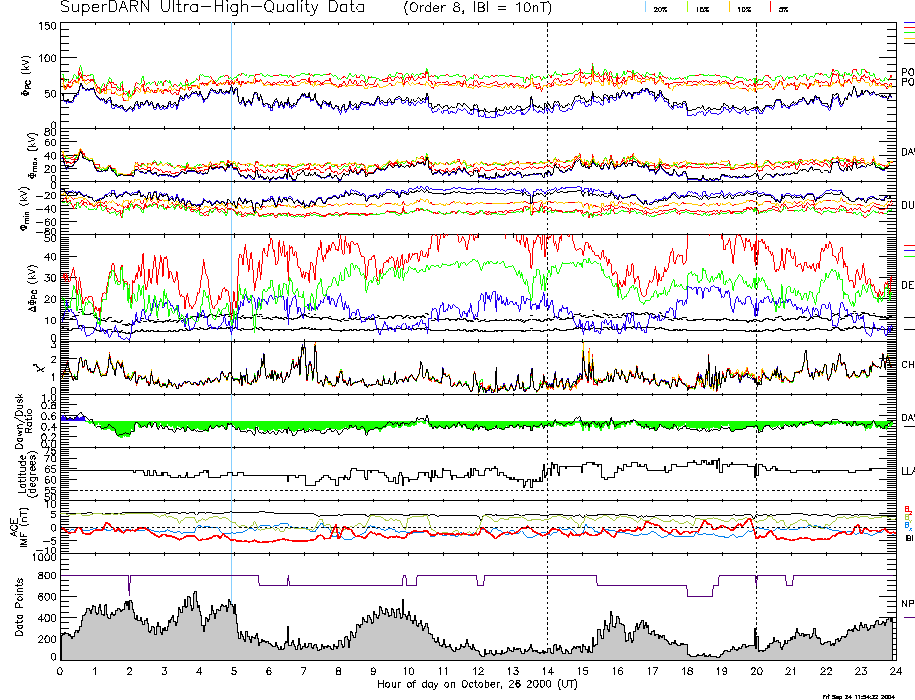This screenshot has width=915, height=700.
Task: Click the light blue 20% legend line
Action: click(x=645, y=7)
